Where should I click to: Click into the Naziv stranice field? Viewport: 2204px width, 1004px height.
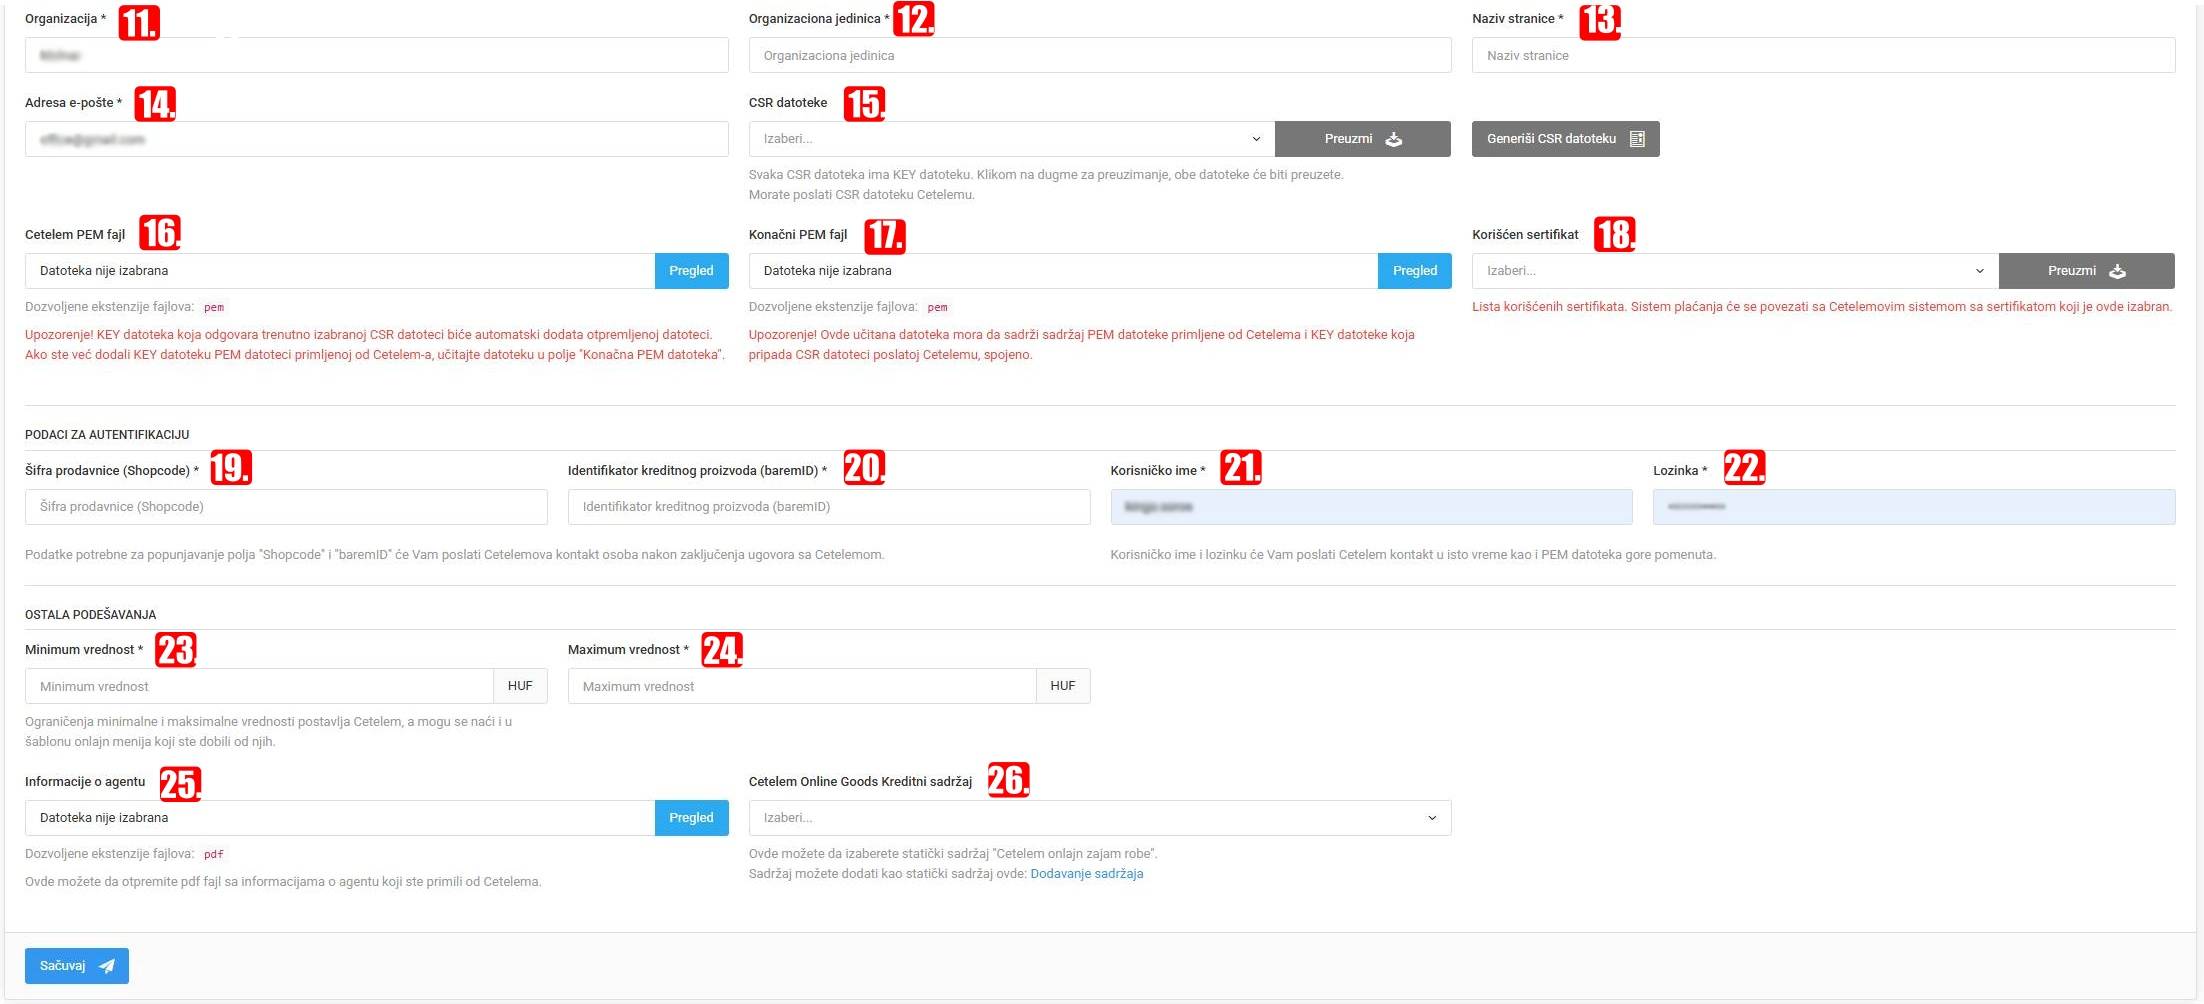tap(1822, 56)
